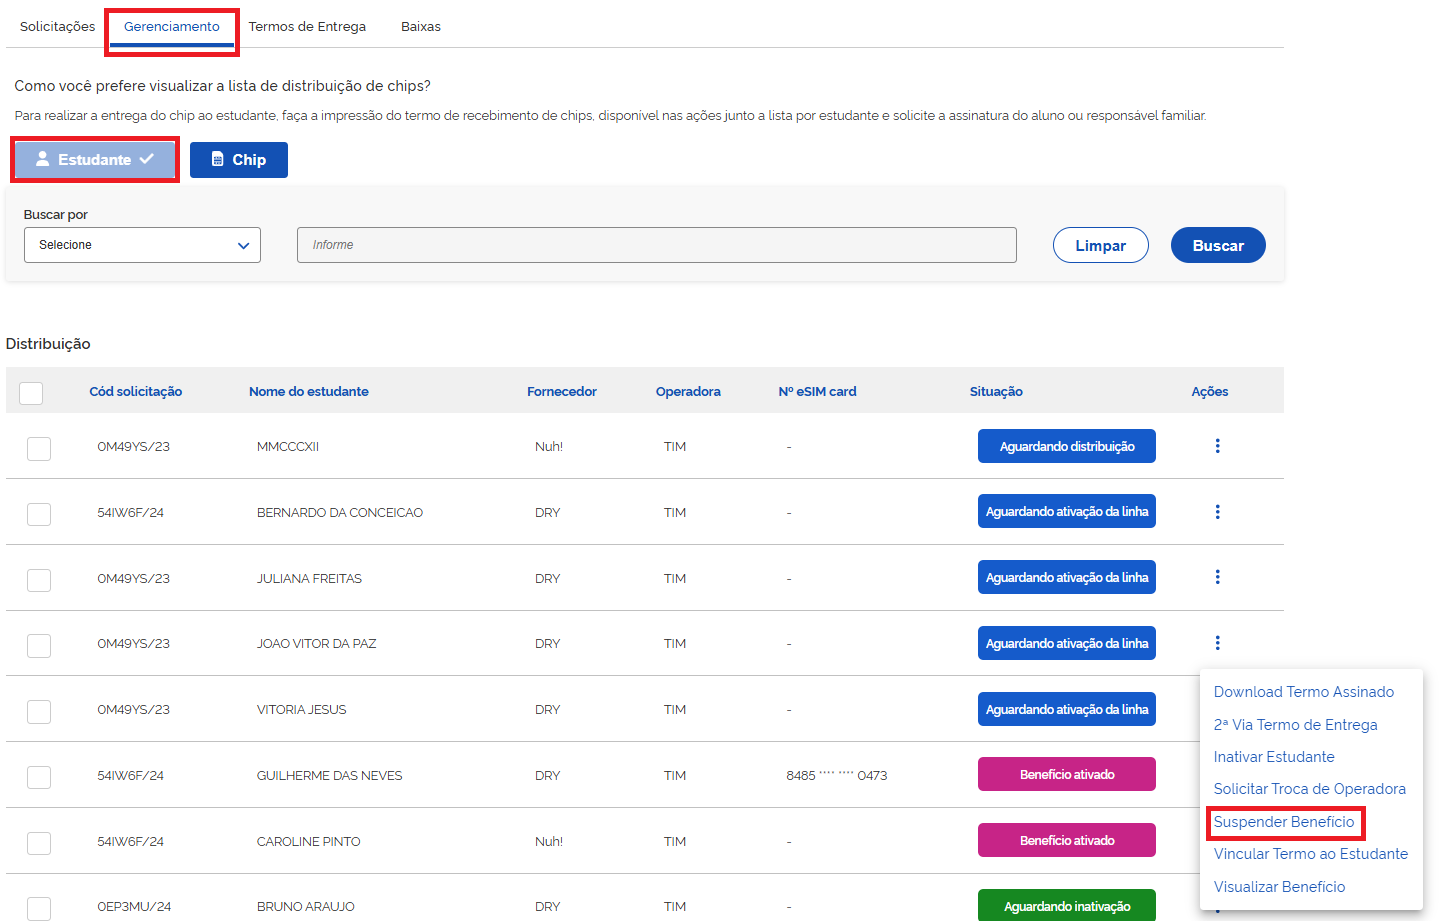Check the box for Bernardo da Conceicao
This screenshot has width=1455, height=921.
pyautogui.click(x=39, y=514)
